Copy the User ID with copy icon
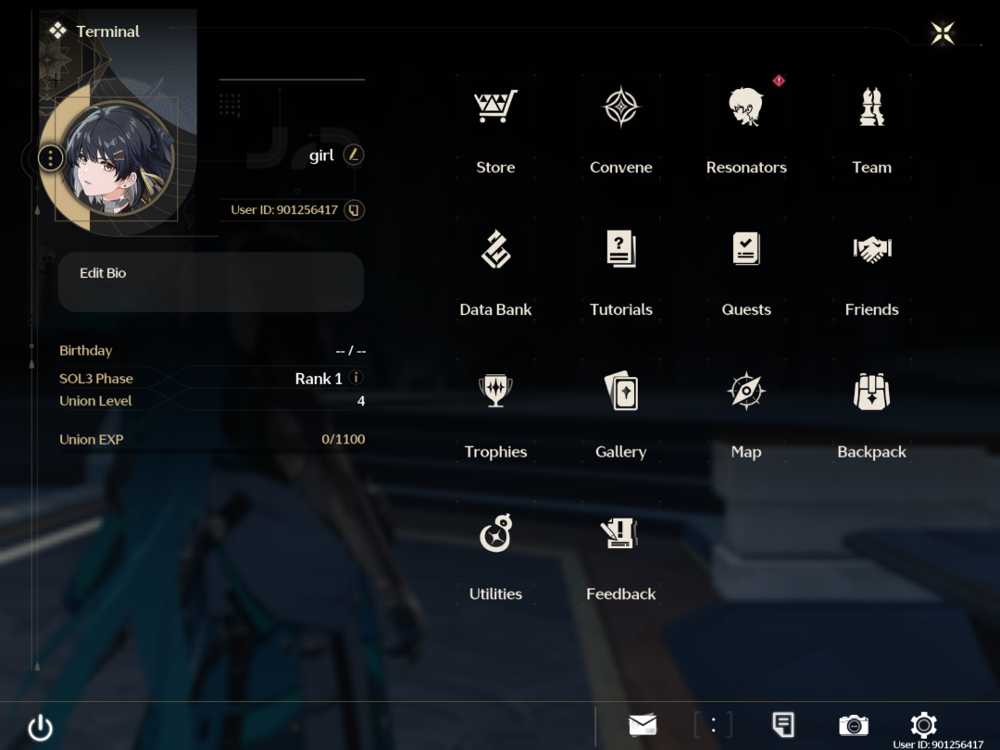 click(x=354, y=210)
